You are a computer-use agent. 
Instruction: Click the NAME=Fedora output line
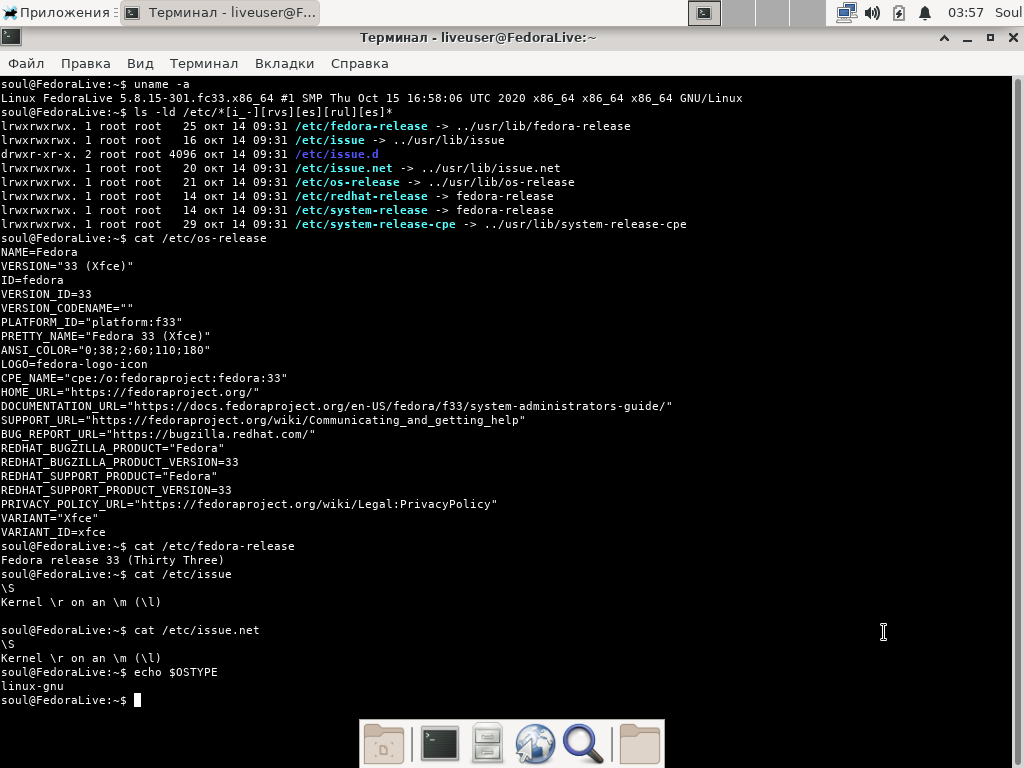[39, 252]
